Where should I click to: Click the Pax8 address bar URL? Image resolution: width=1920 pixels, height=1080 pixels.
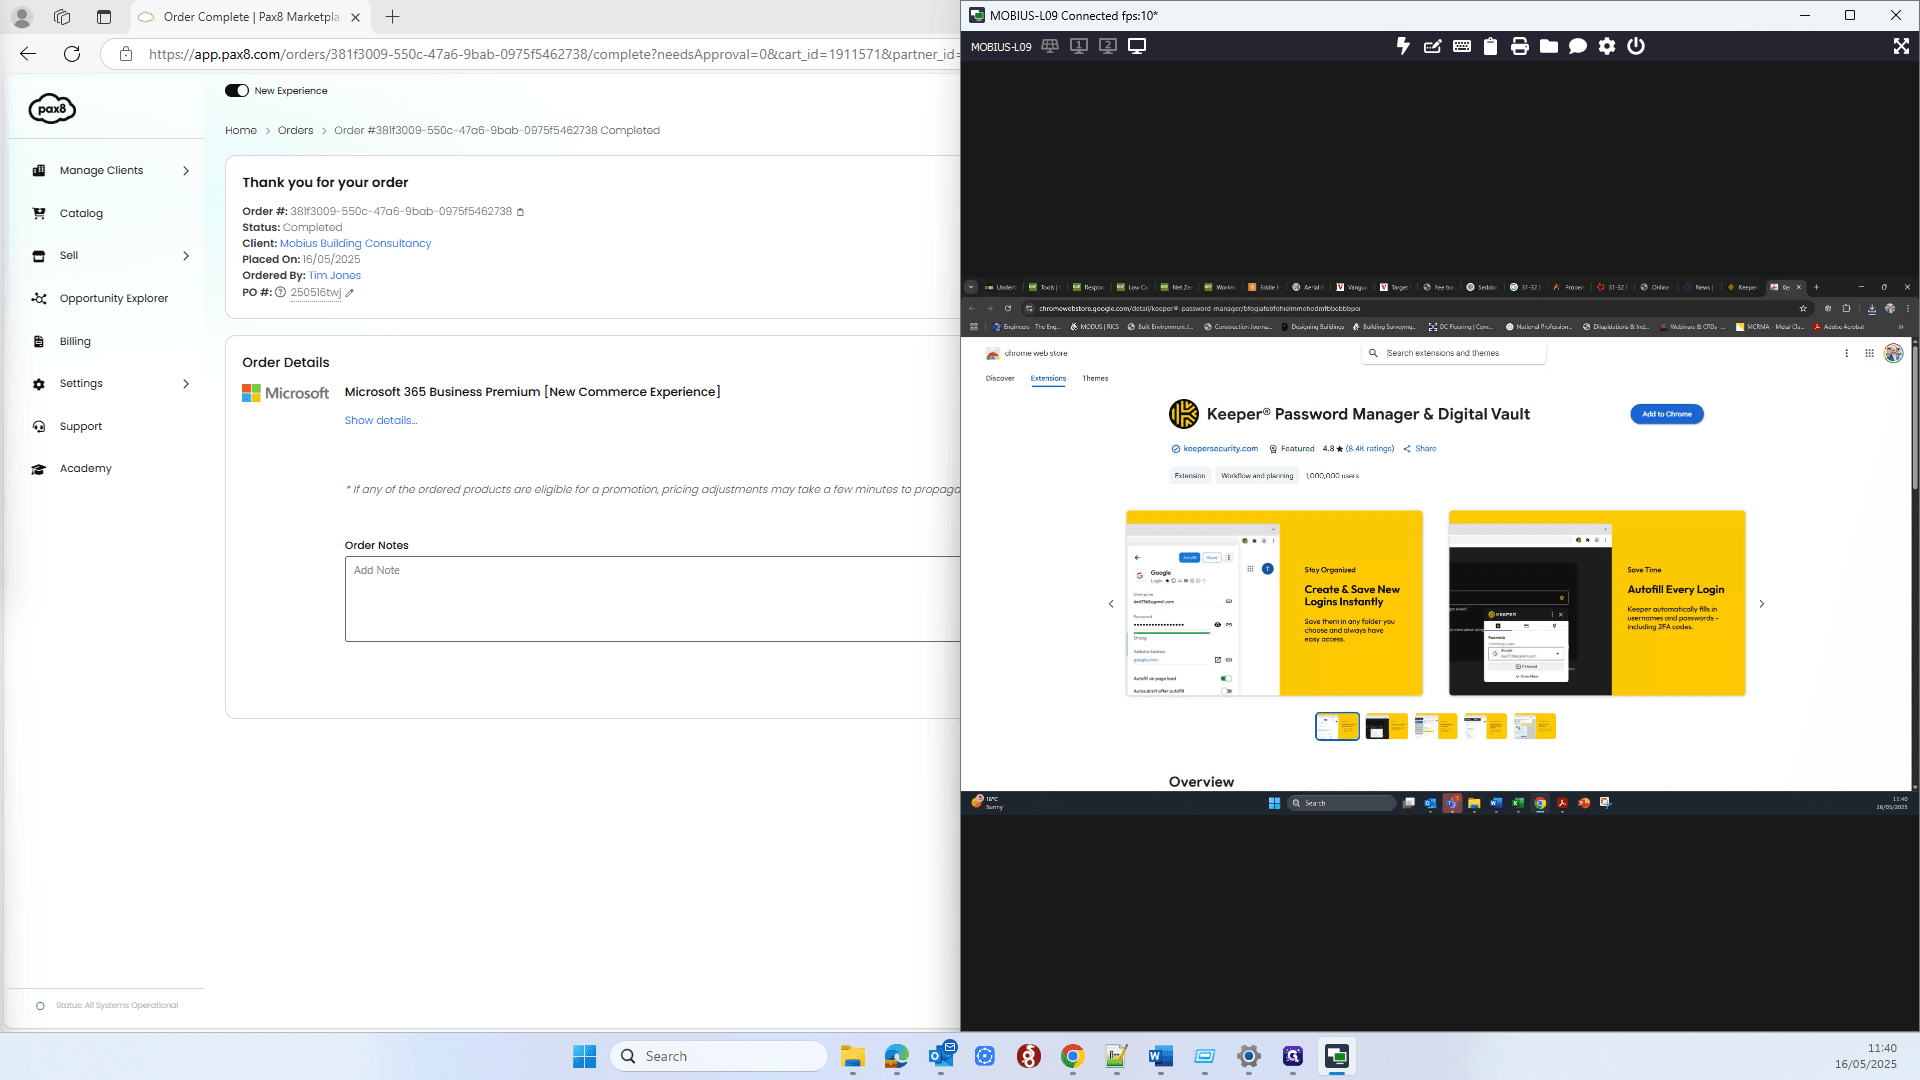553,54
